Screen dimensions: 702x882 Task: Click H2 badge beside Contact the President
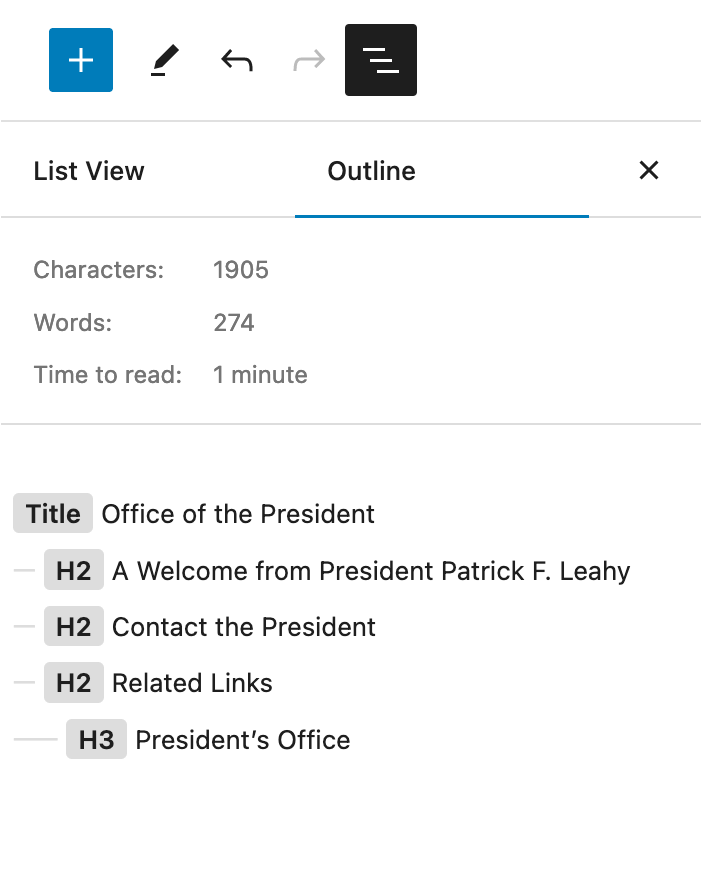pos(74,627)
